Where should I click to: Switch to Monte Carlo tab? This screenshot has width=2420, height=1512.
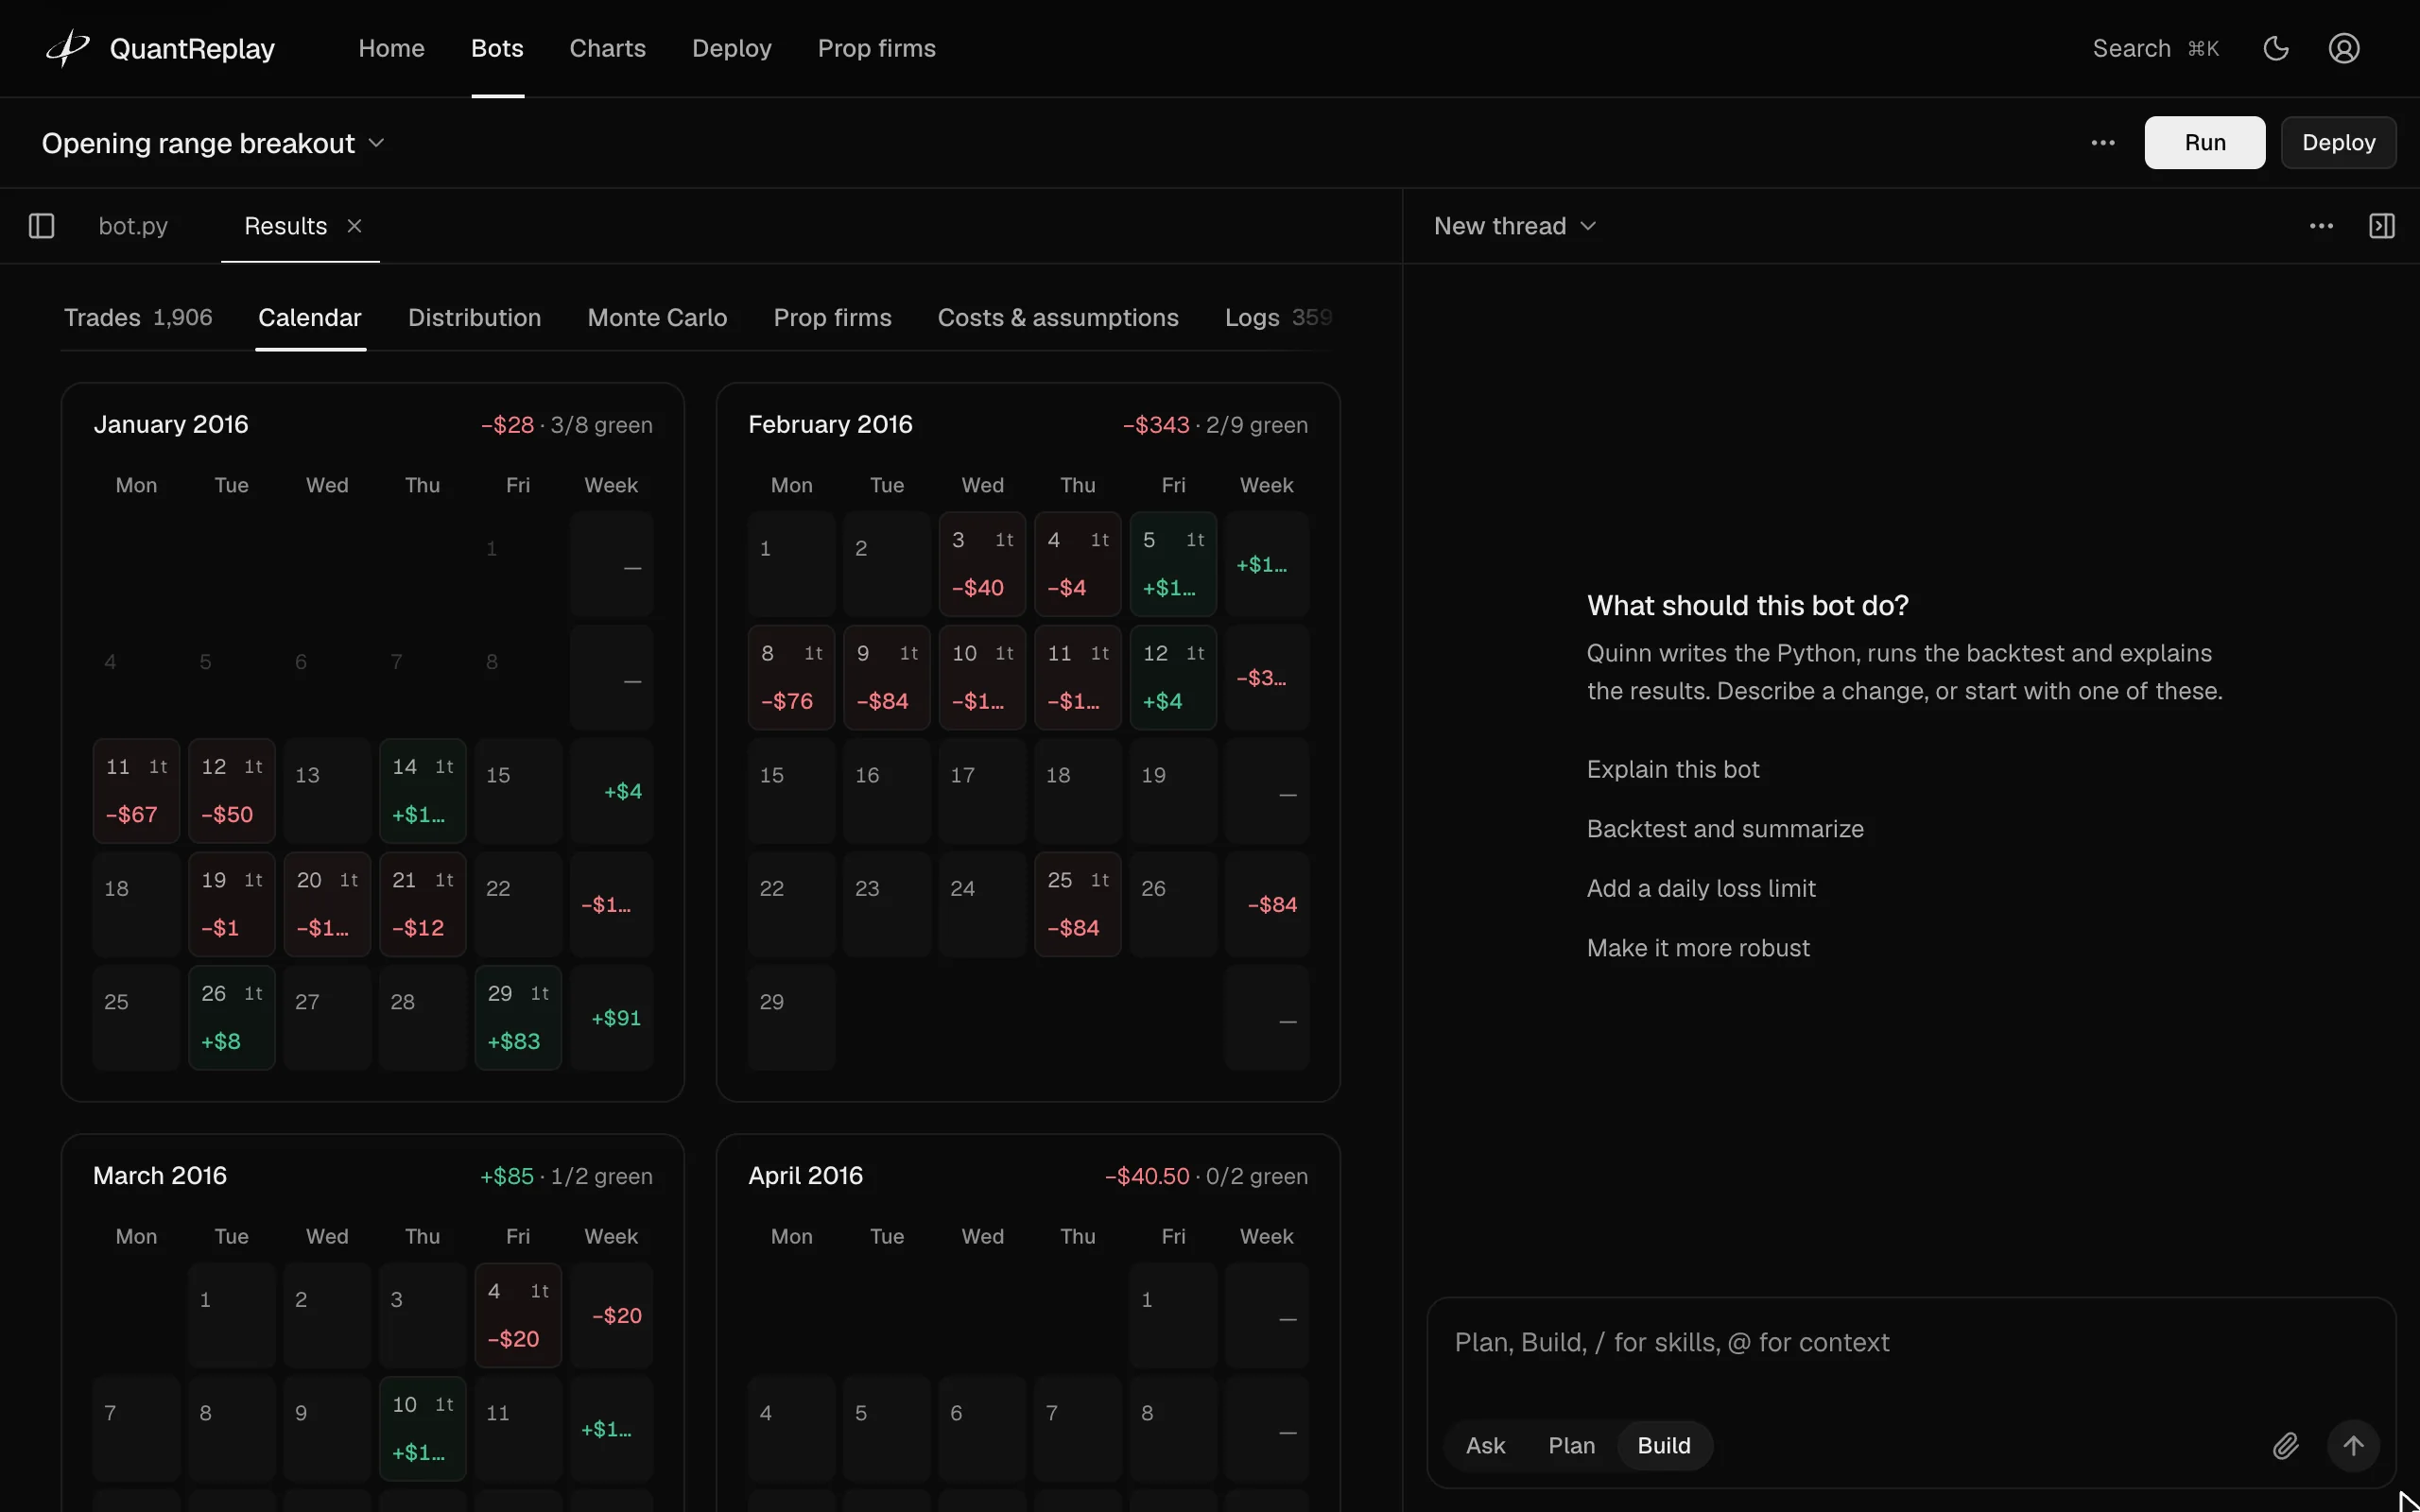[x=657, y=317]
